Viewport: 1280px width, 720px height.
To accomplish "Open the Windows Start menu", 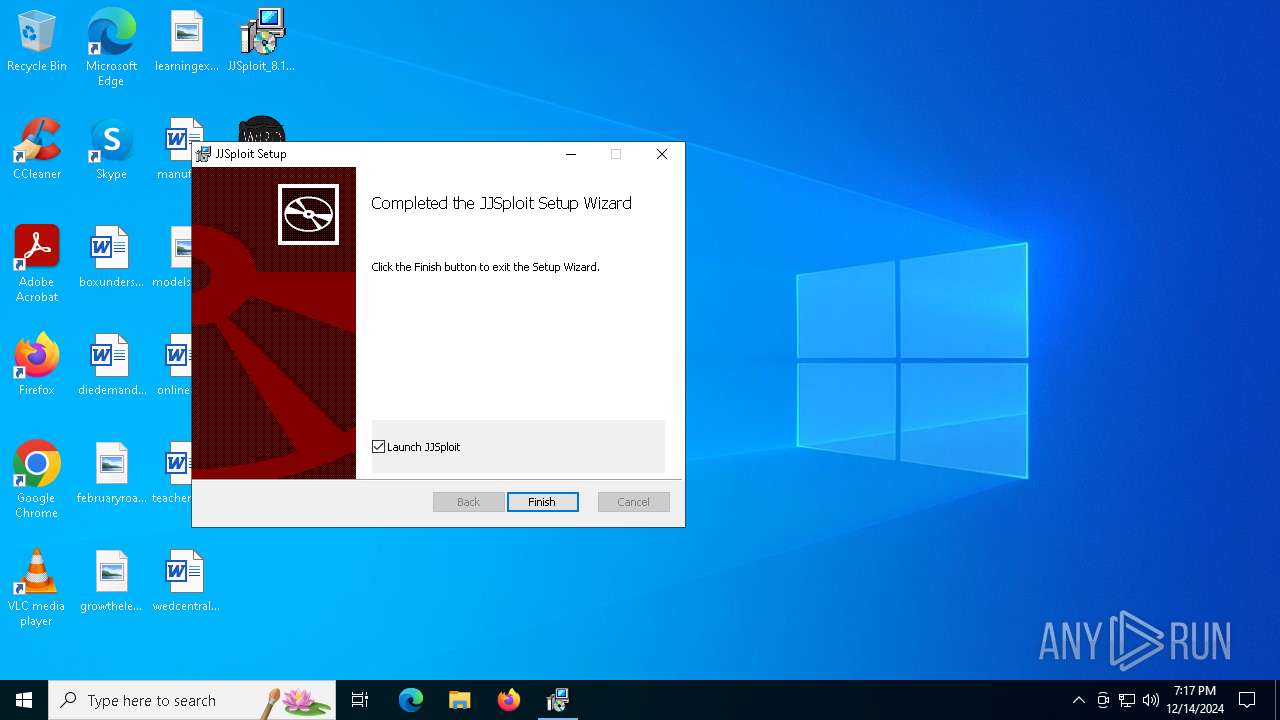I will coord(24,700).
